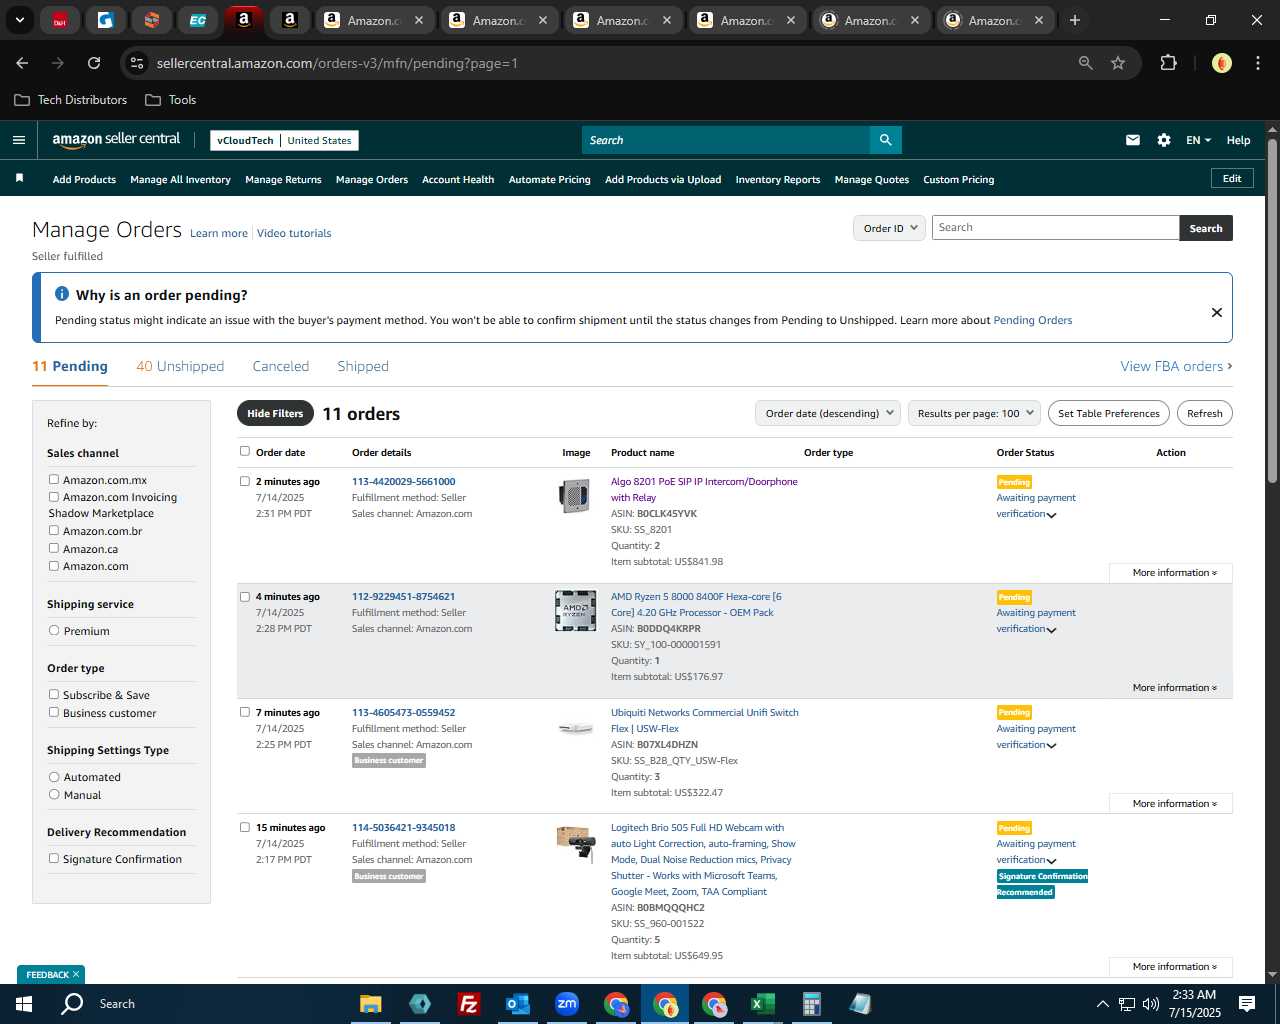This screenshot has width=1280, height=1024.
Task: Click Set Table Preferences button
Action: point(1109,413)
